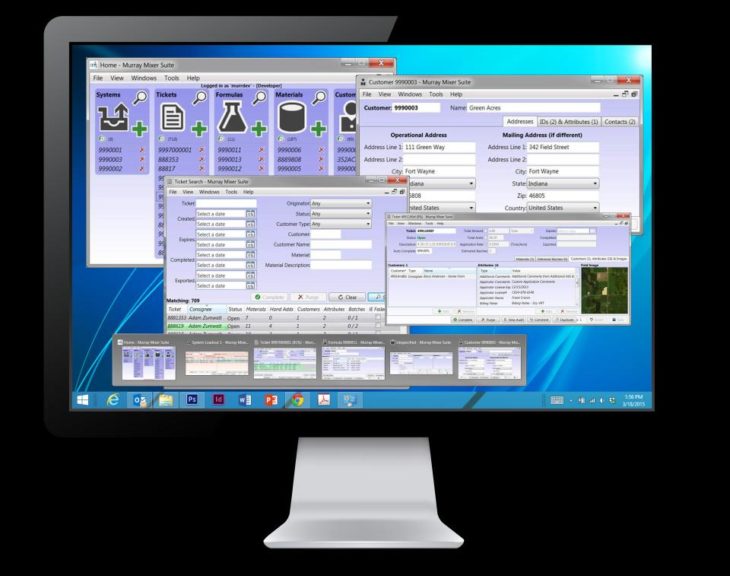Screen dimensions: 730x576
Task: Launch Photoshop from the taskbar
Action: [x=192, y=400]
